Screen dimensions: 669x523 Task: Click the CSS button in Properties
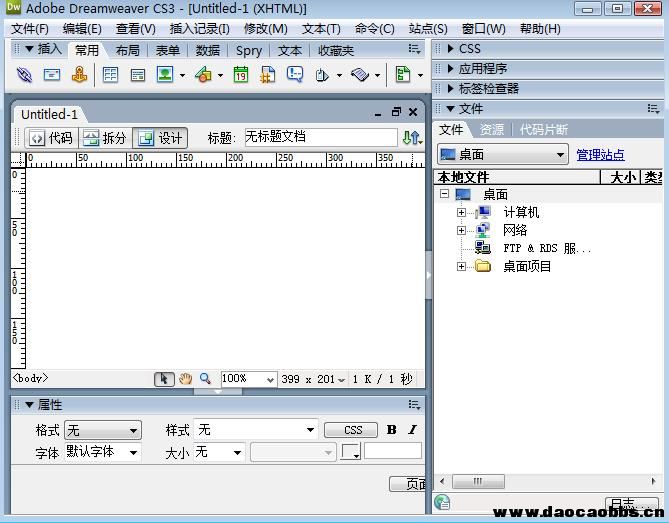(x=352, y=430)
